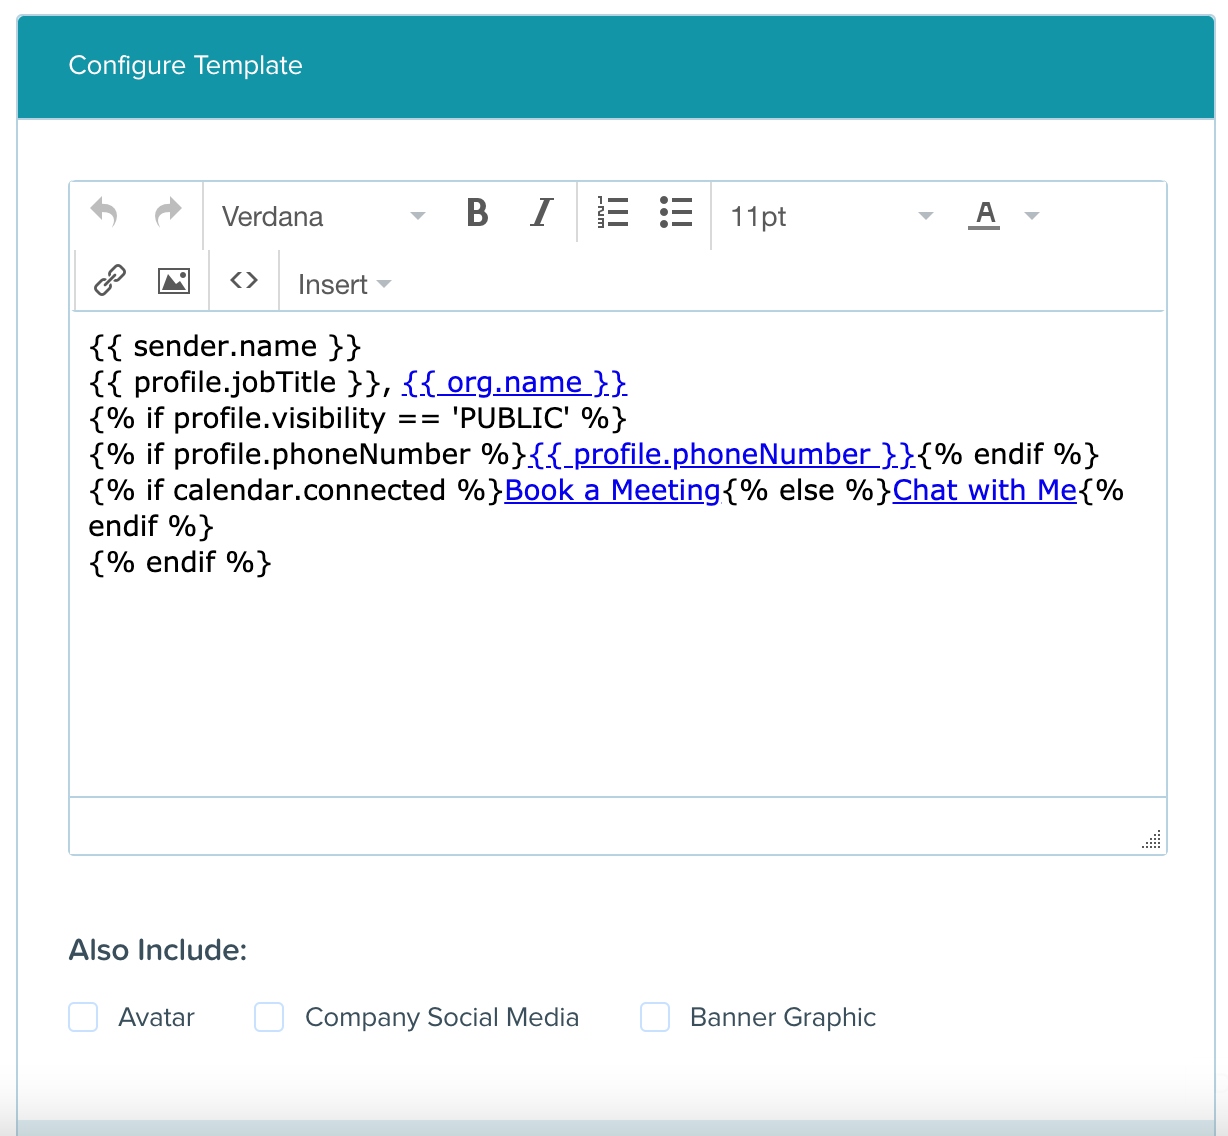Click the calendar.connected condition text
Image resolution: width=1228 pixels, height=1136 pixels.
(296, 490)
